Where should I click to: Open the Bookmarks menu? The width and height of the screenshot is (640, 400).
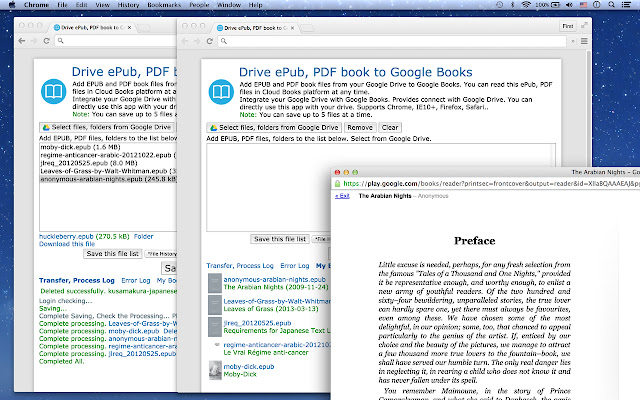click(x=165, y=5)
